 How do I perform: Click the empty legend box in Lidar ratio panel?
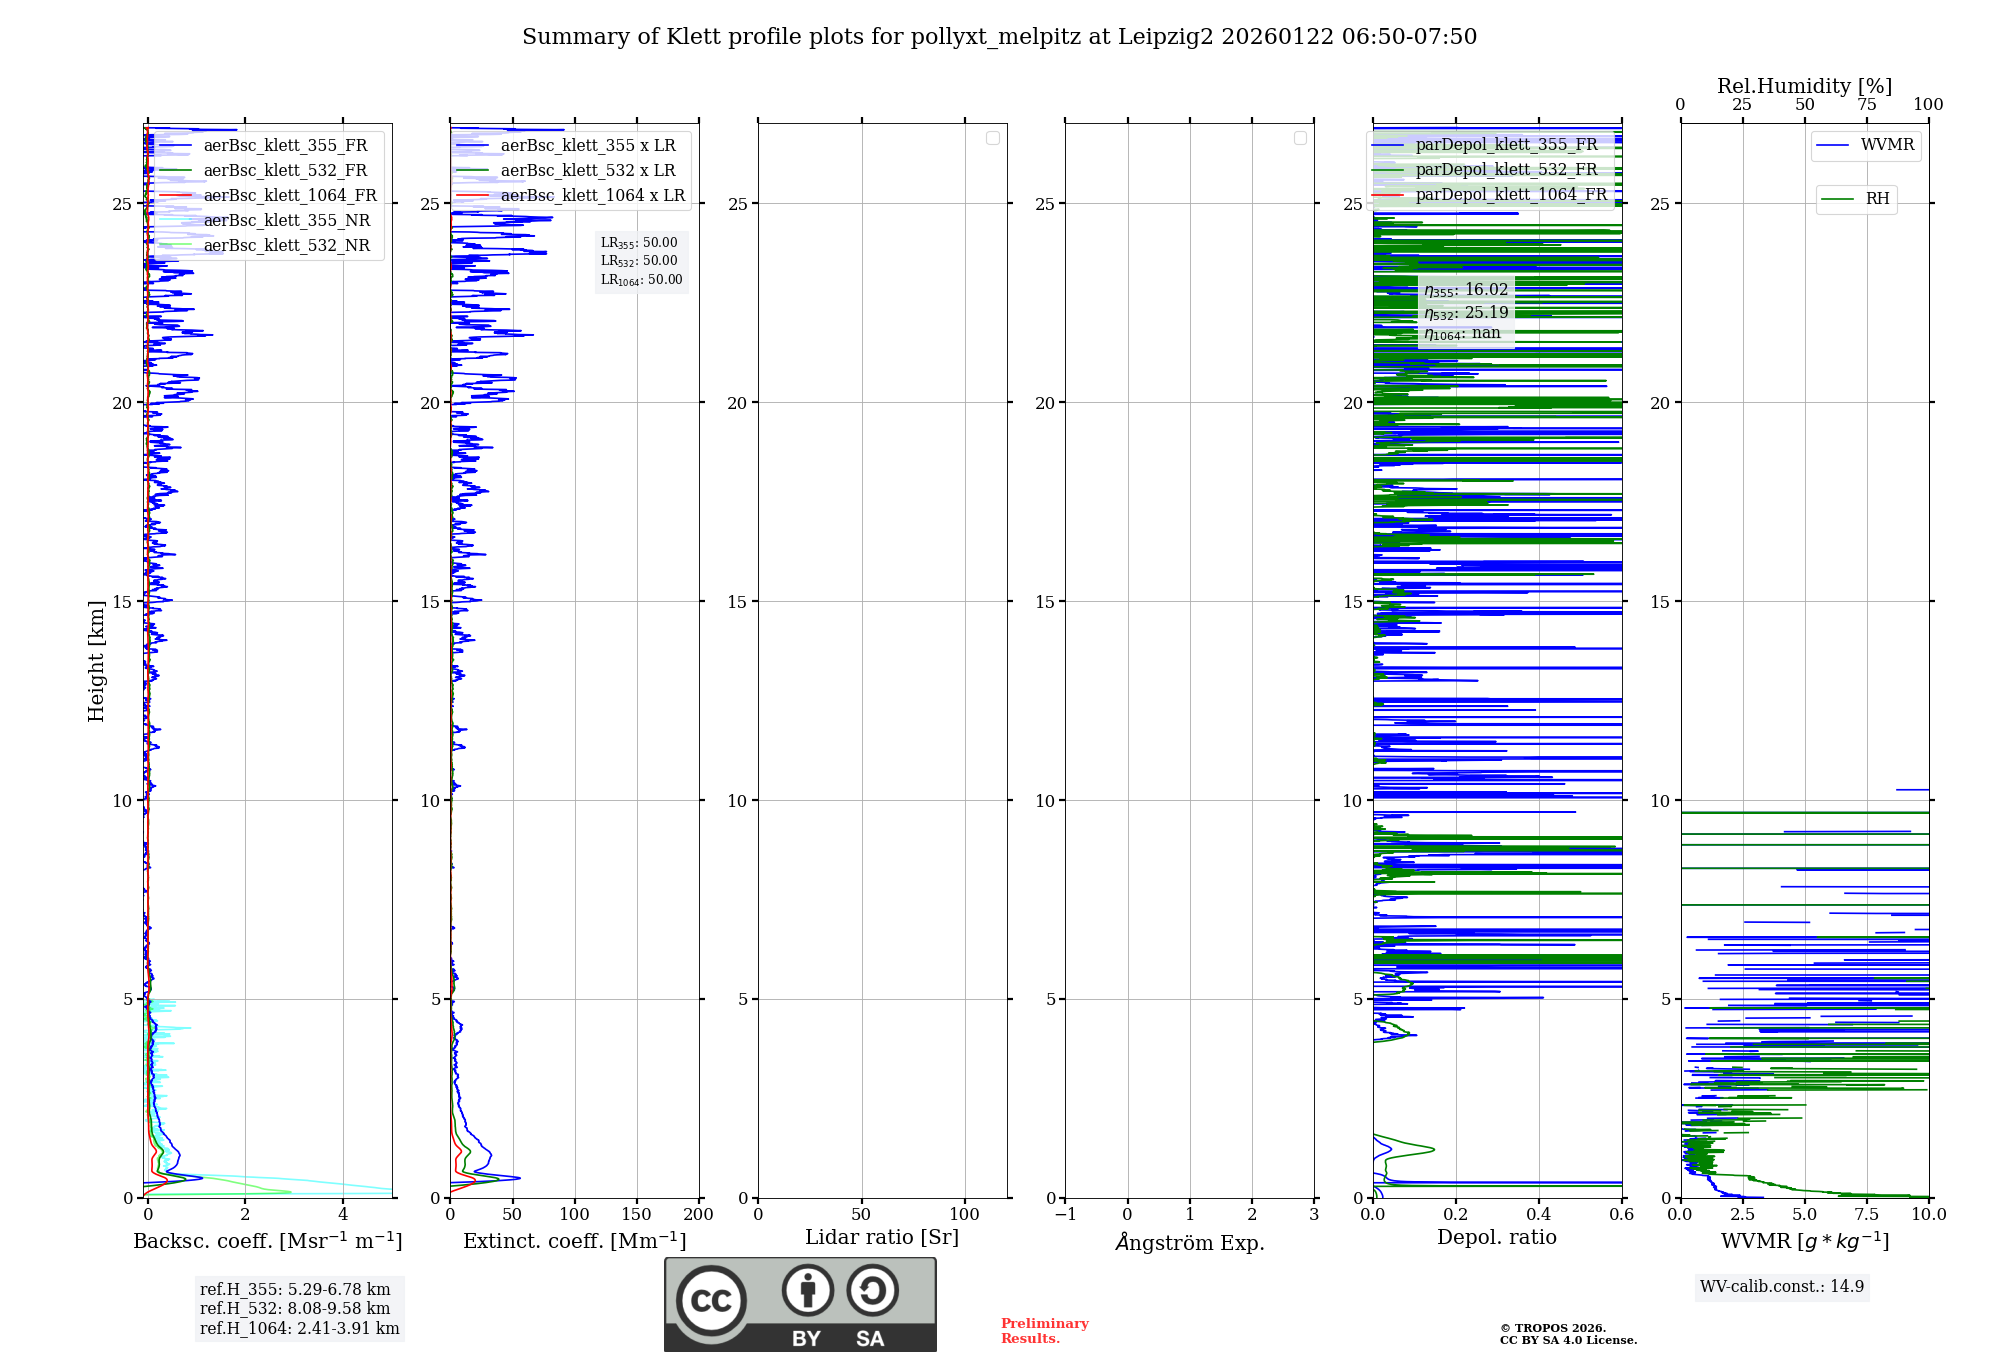point(992,138)
